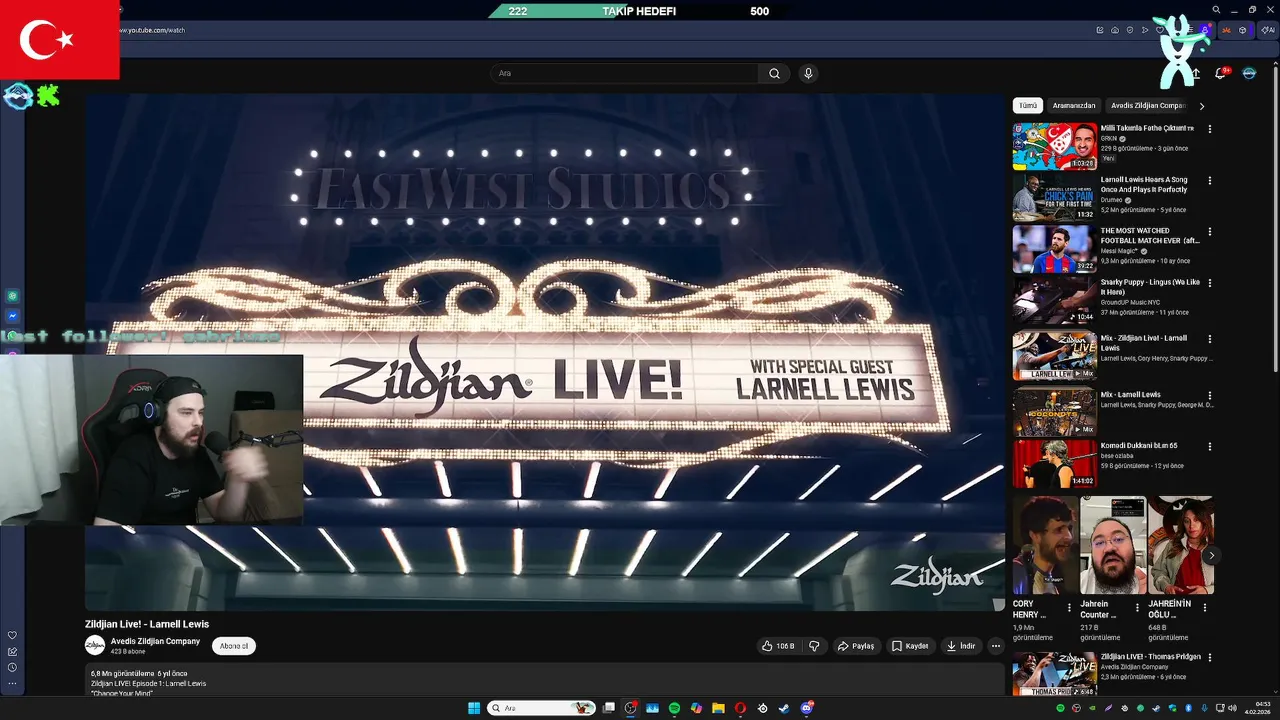Show next shorts with carousel arrow
This screenshot has width=1280, height=720.
tap(1211, 555)
